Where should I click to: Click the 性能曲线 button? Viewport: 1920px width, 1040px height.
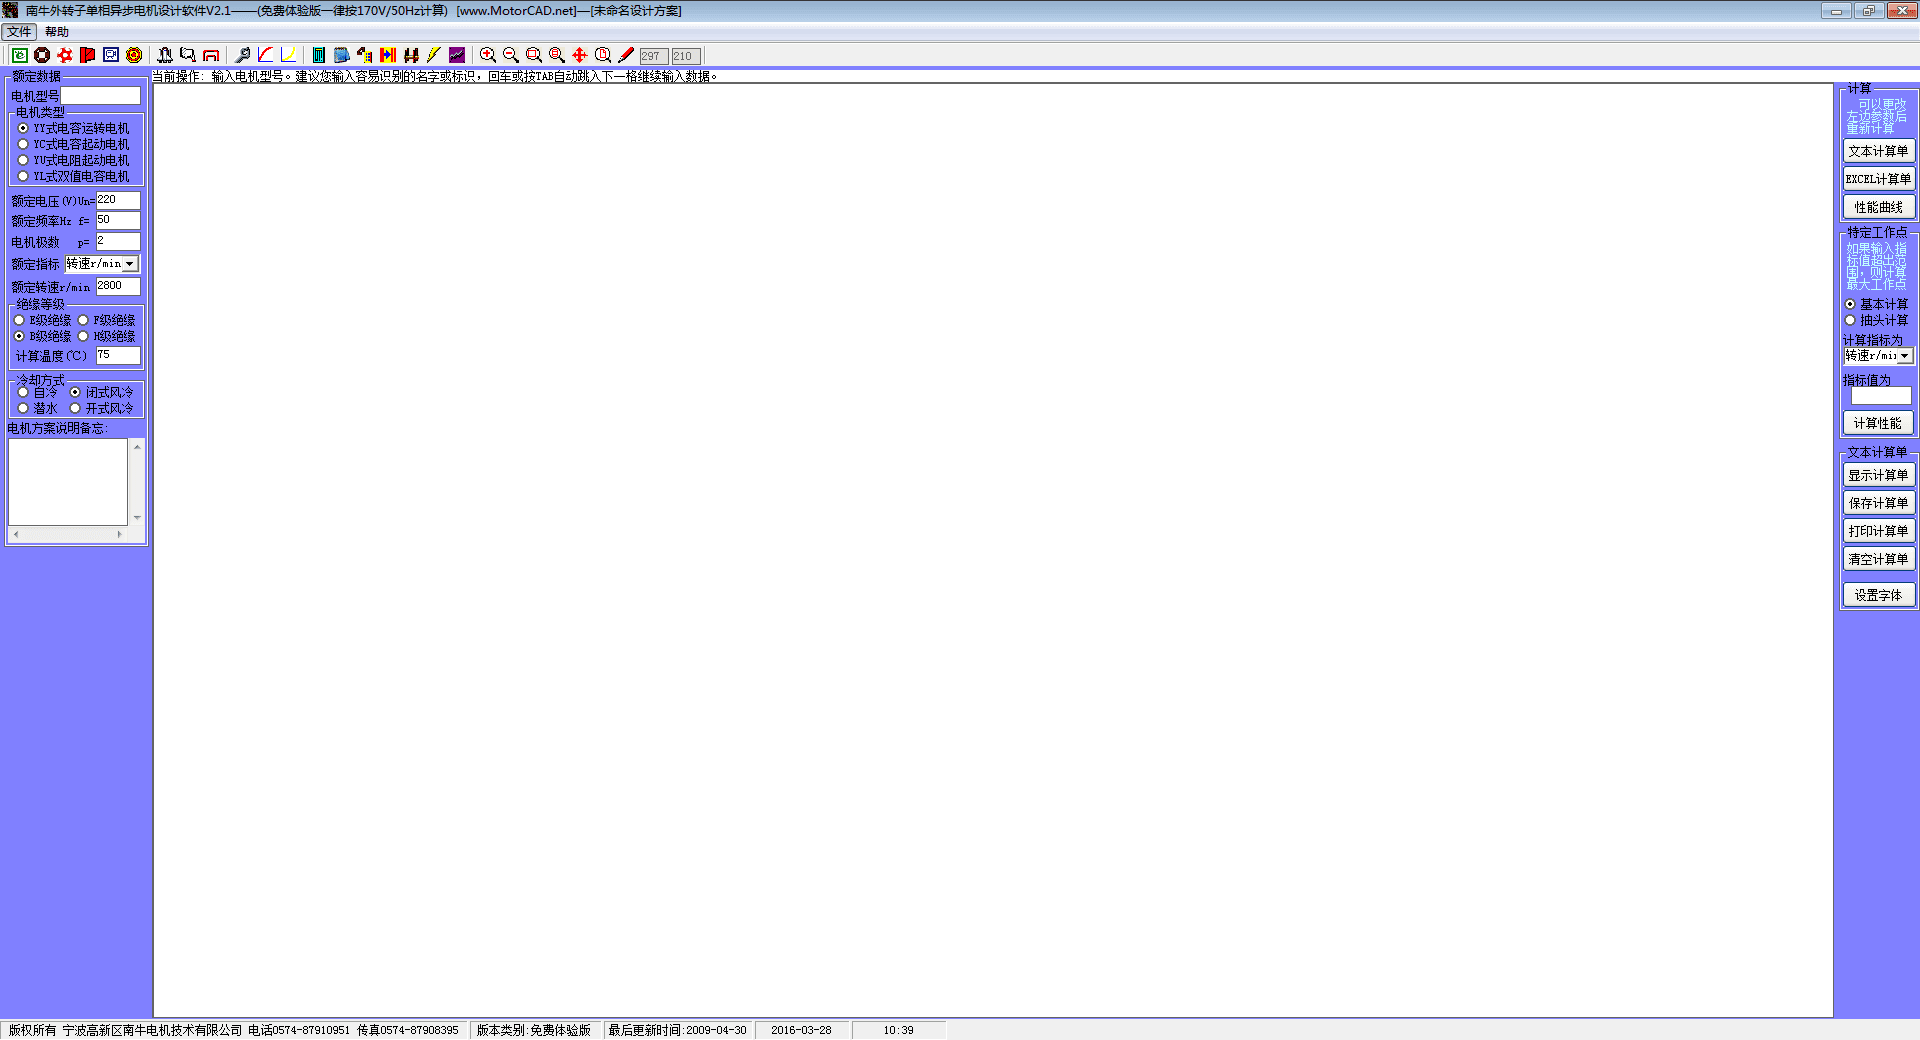click(1878, 207)
